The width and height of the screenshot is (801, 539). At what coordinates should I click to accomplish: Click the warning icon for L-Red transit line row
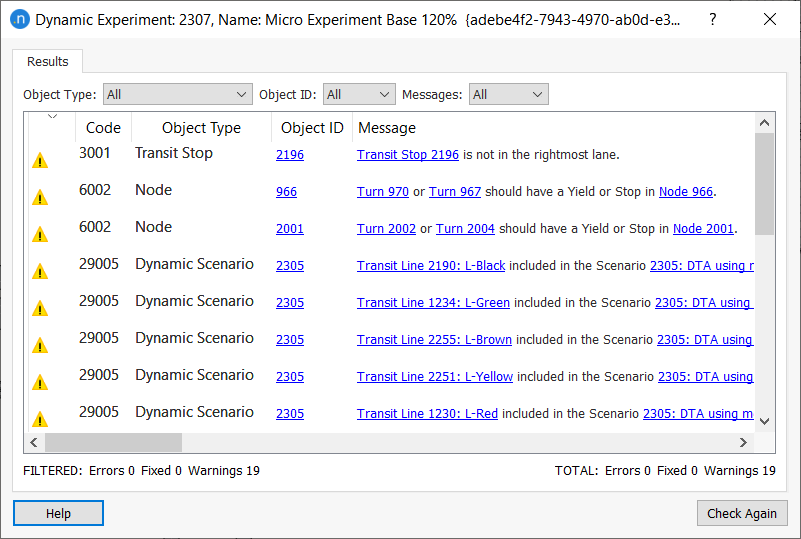tap(40, 419)
